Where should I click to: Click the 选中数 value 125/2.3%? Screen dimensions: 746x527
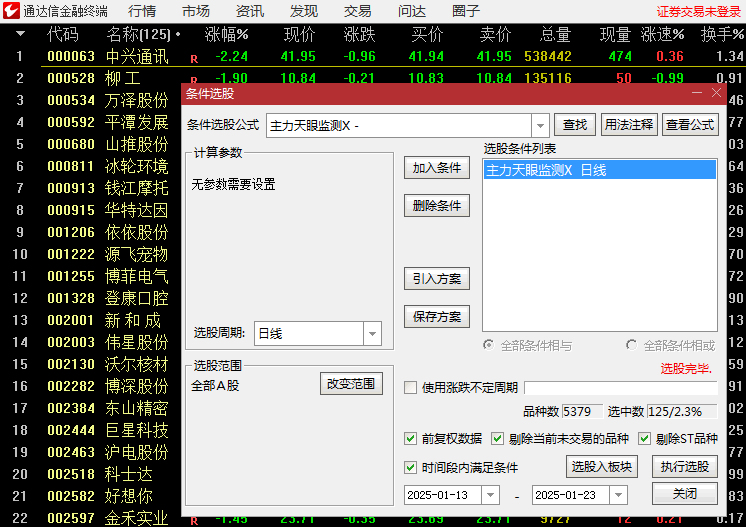tap(682, 411)
